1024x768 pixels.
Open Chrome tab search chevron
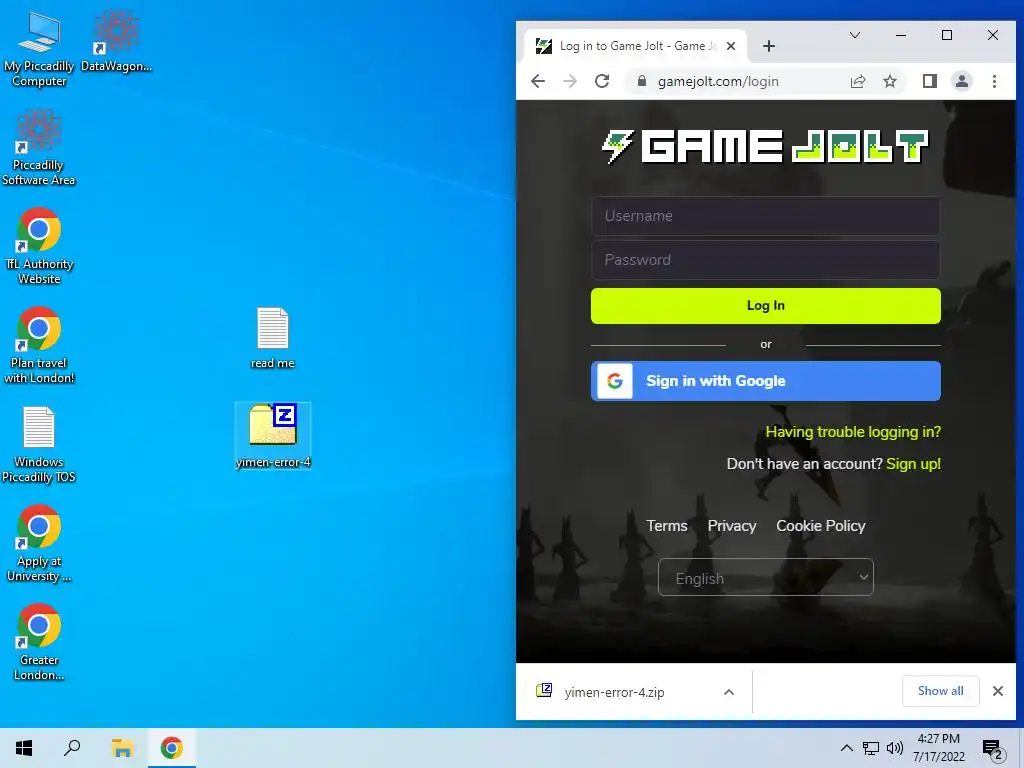[x=854, y=35]
